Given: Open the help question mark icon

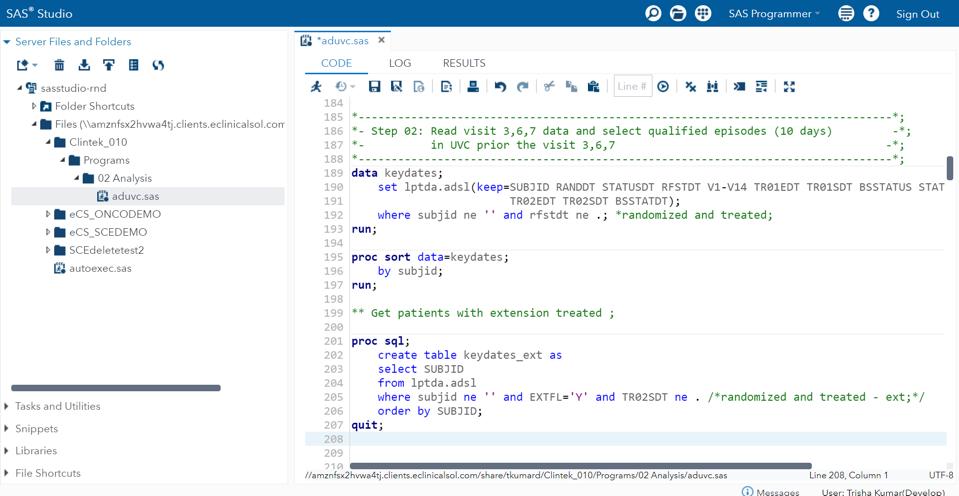Looking at the screenshot, I should pyautogui.click(x=871, y=13).
